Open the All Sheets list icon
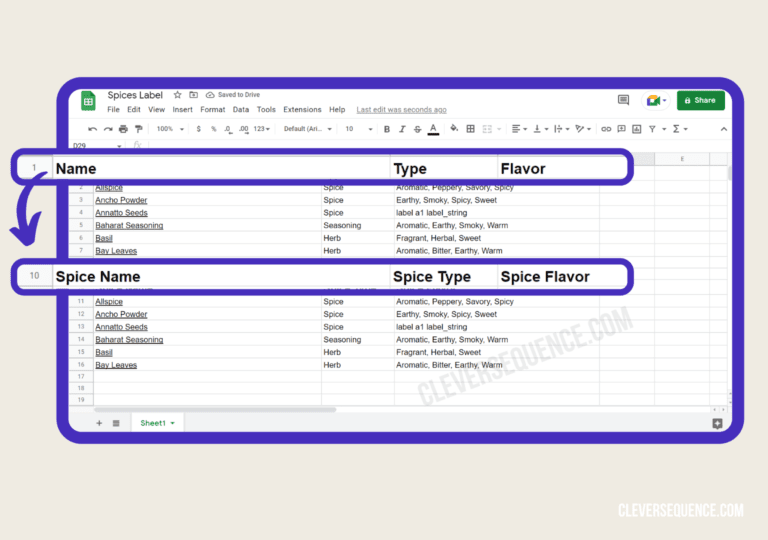 (x=116, y=423)
